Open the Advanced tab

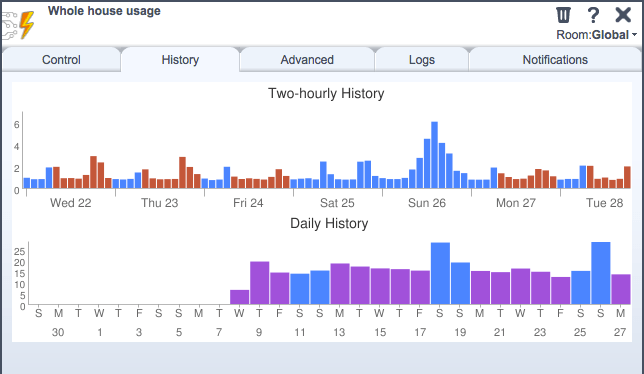coord(307,60)
